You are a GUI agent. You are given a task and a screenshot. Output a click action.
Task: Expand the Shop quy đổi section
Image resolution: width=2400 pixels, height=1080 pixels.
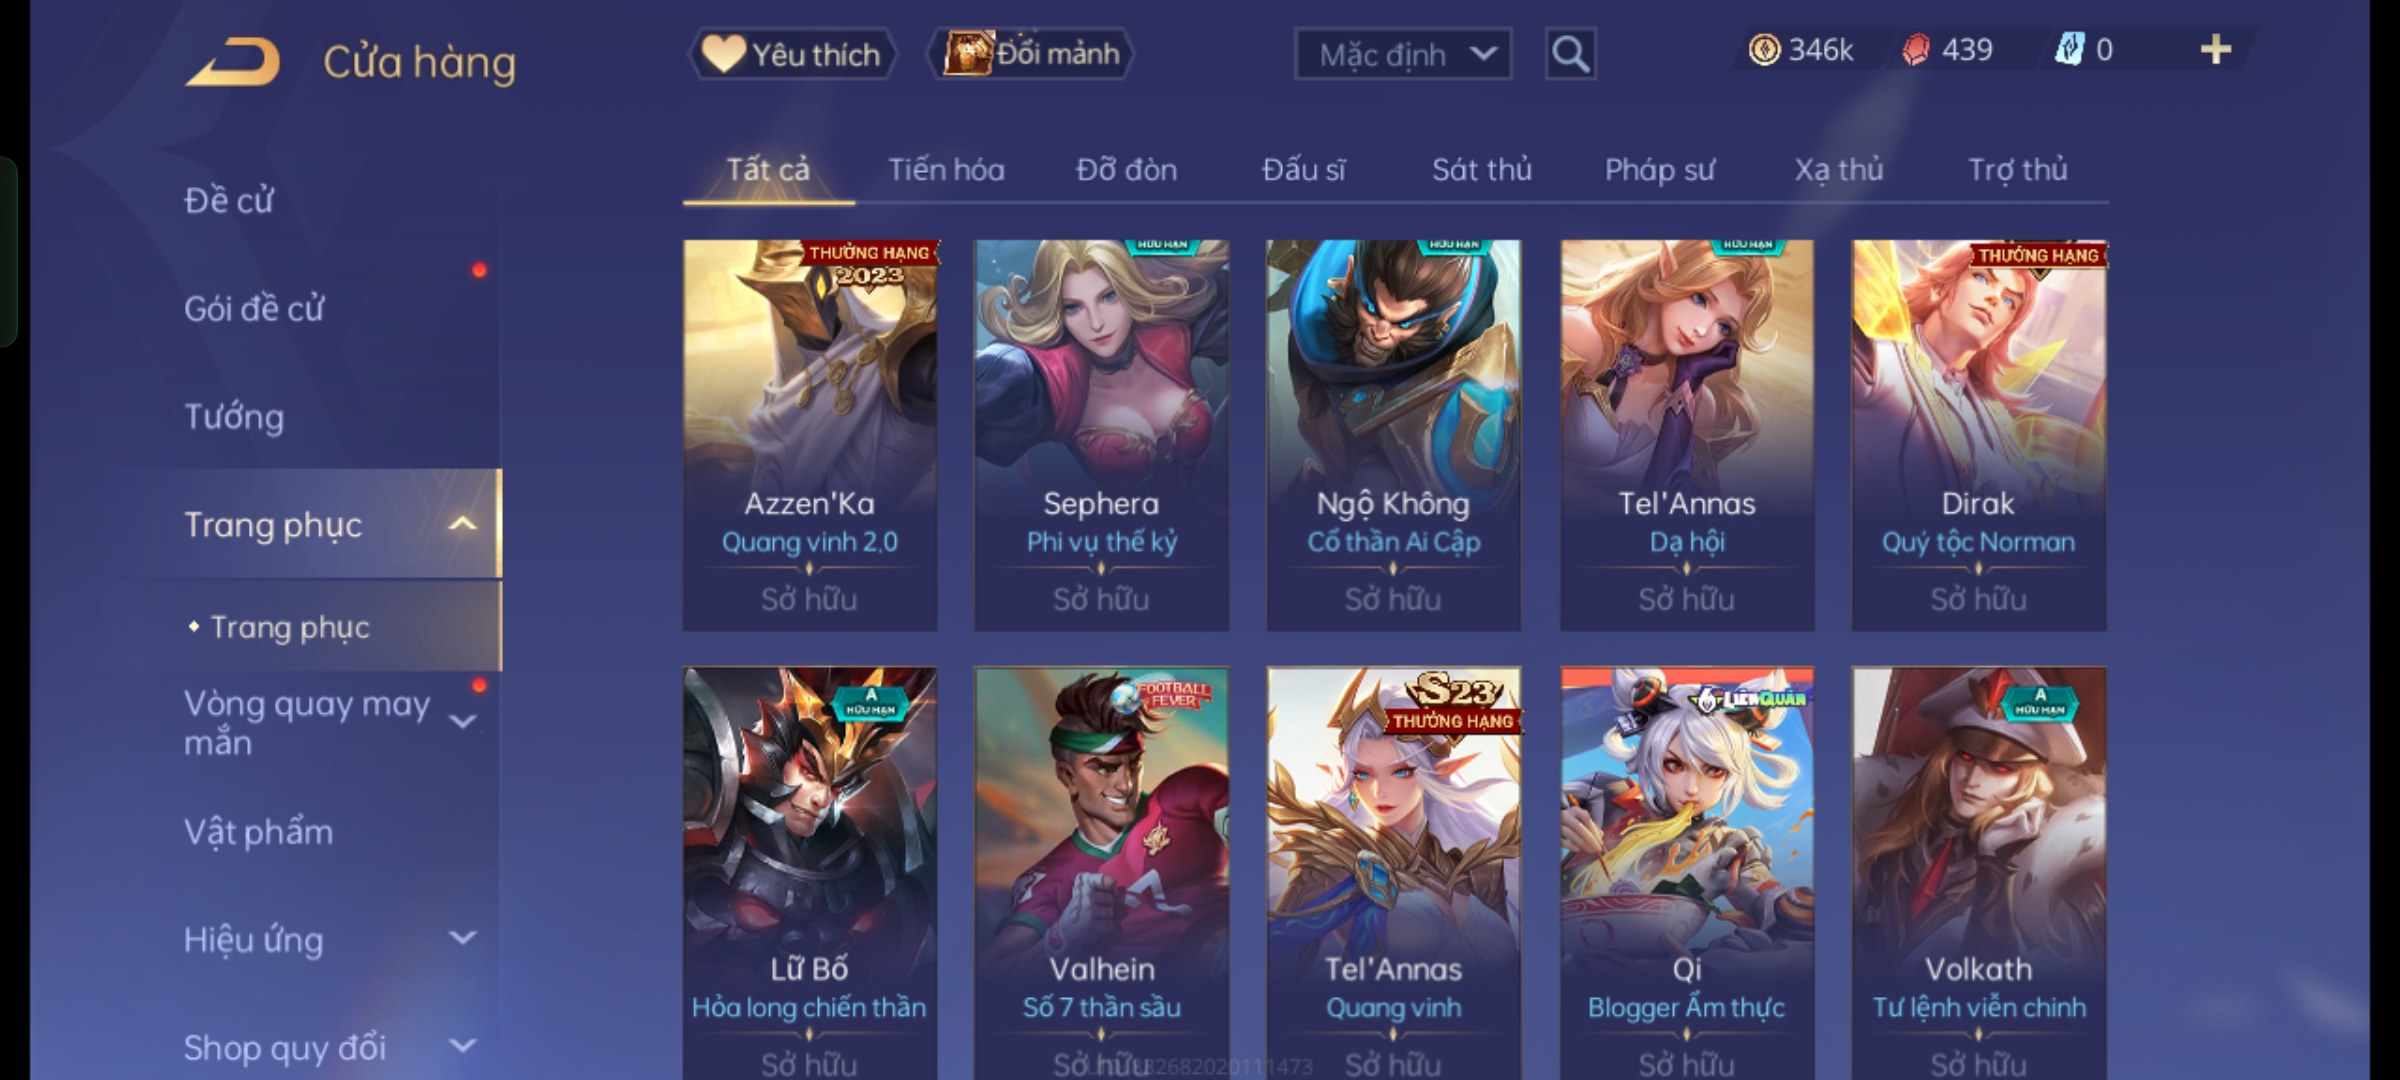point(462,1046)
